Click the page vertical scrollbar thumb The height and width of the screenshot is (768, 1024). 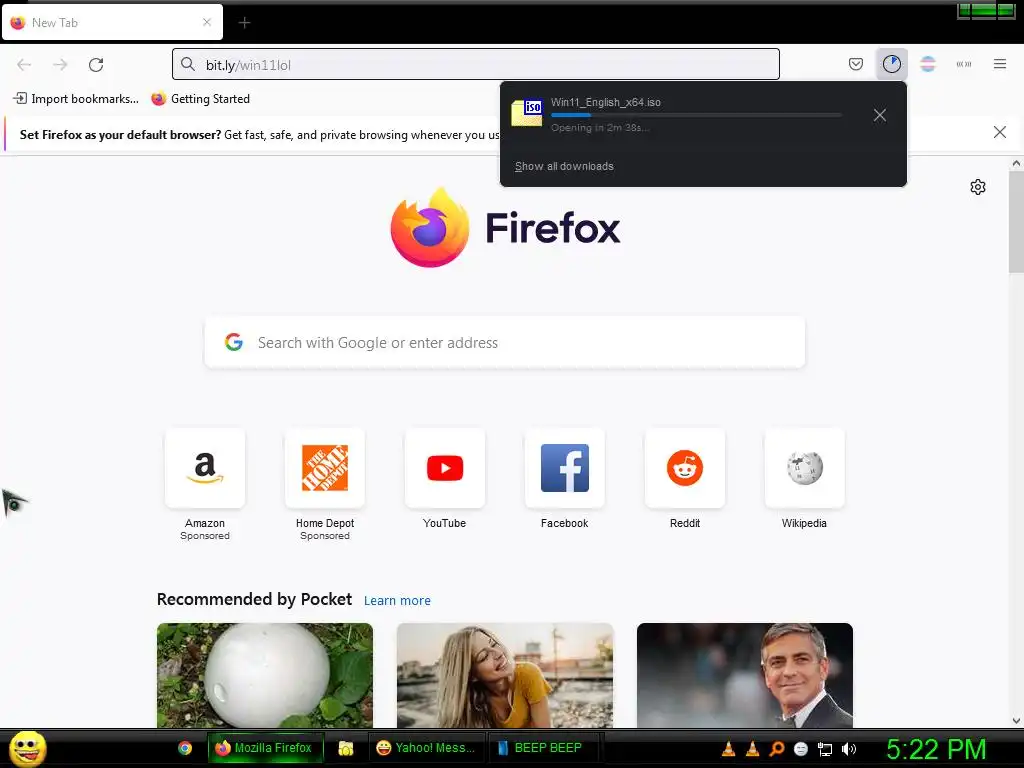1016,222
